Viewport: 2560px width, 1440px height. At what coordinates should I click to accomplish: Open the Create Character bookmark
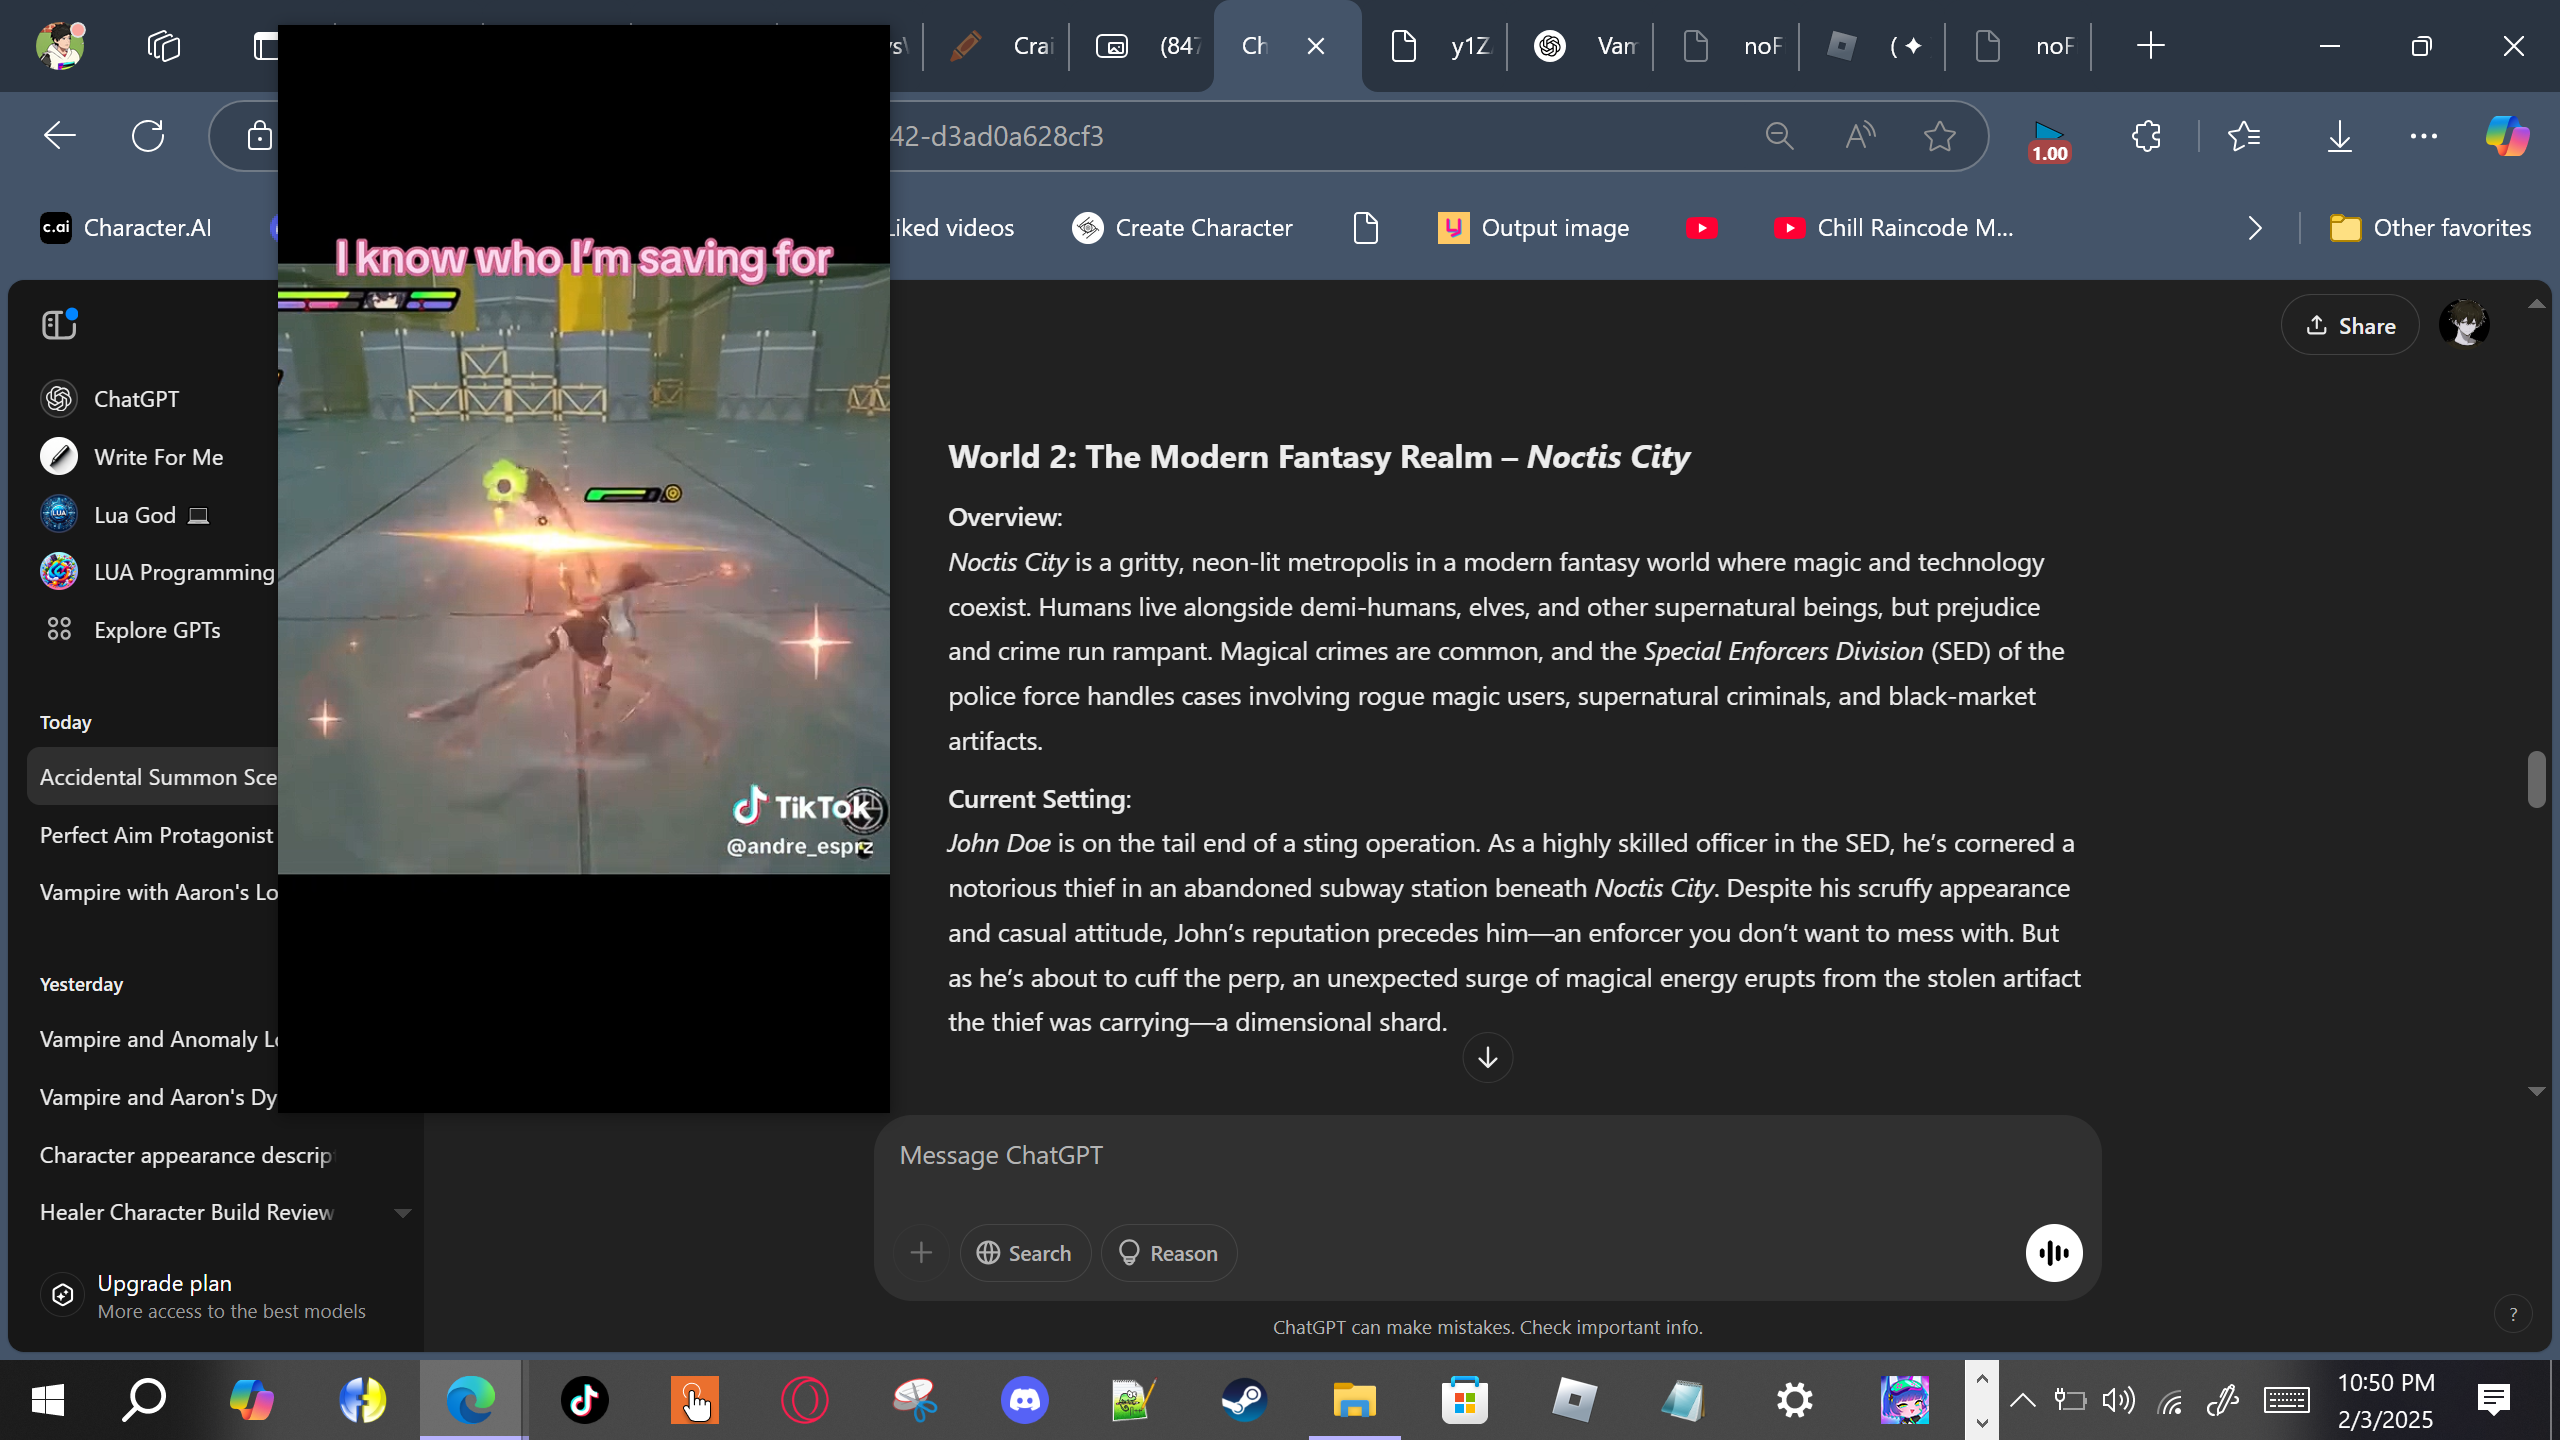coord(1182,228)
